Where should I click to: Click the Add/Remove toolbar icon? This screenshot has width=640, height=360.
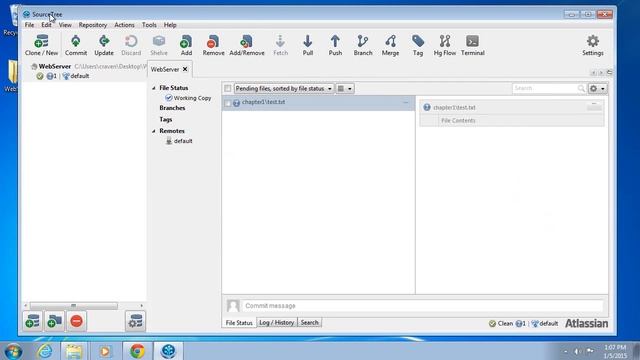pyautogui.click(x=247, y=45)
